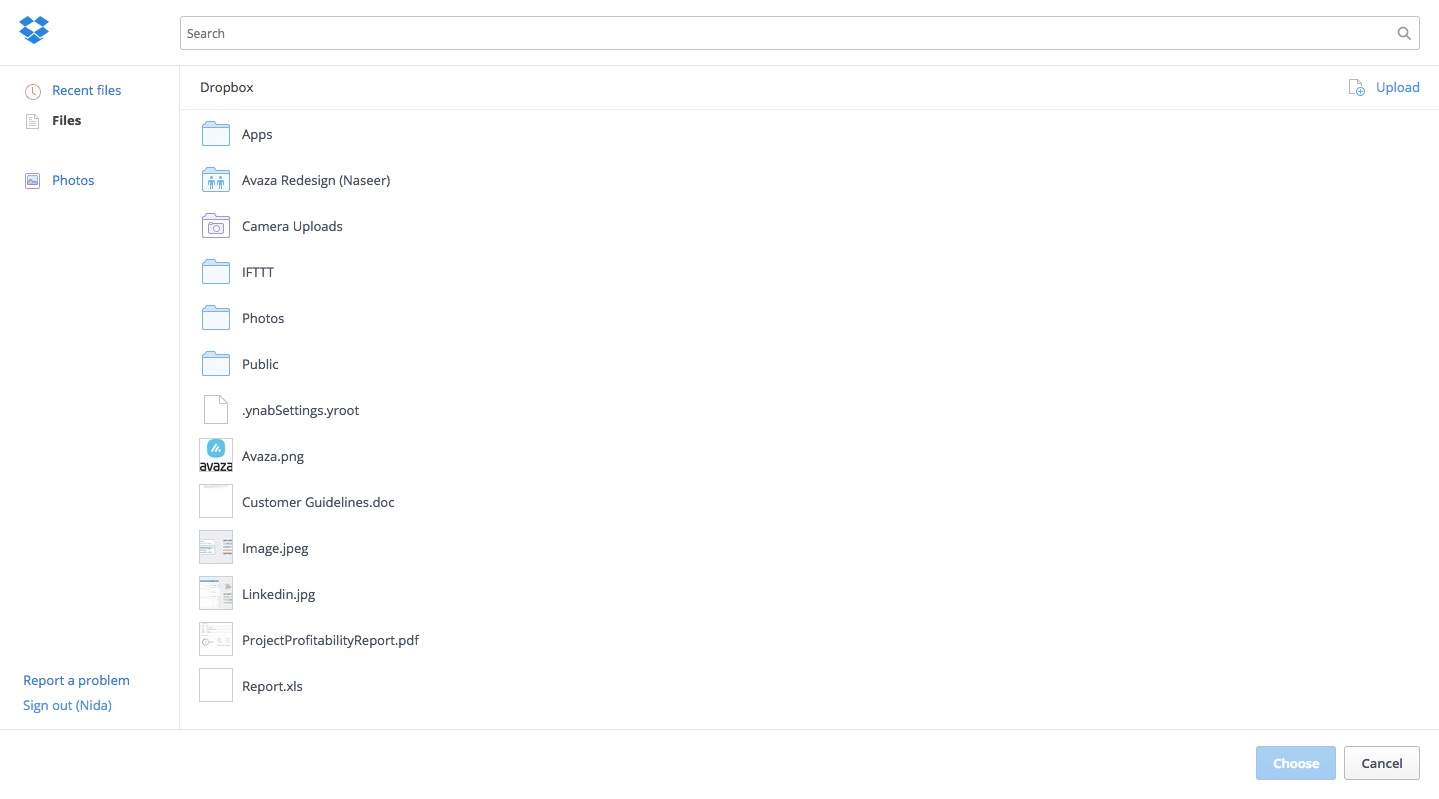The image size is (1439, 799).
Task: Open the Public folder name
Action: [260, 365]
